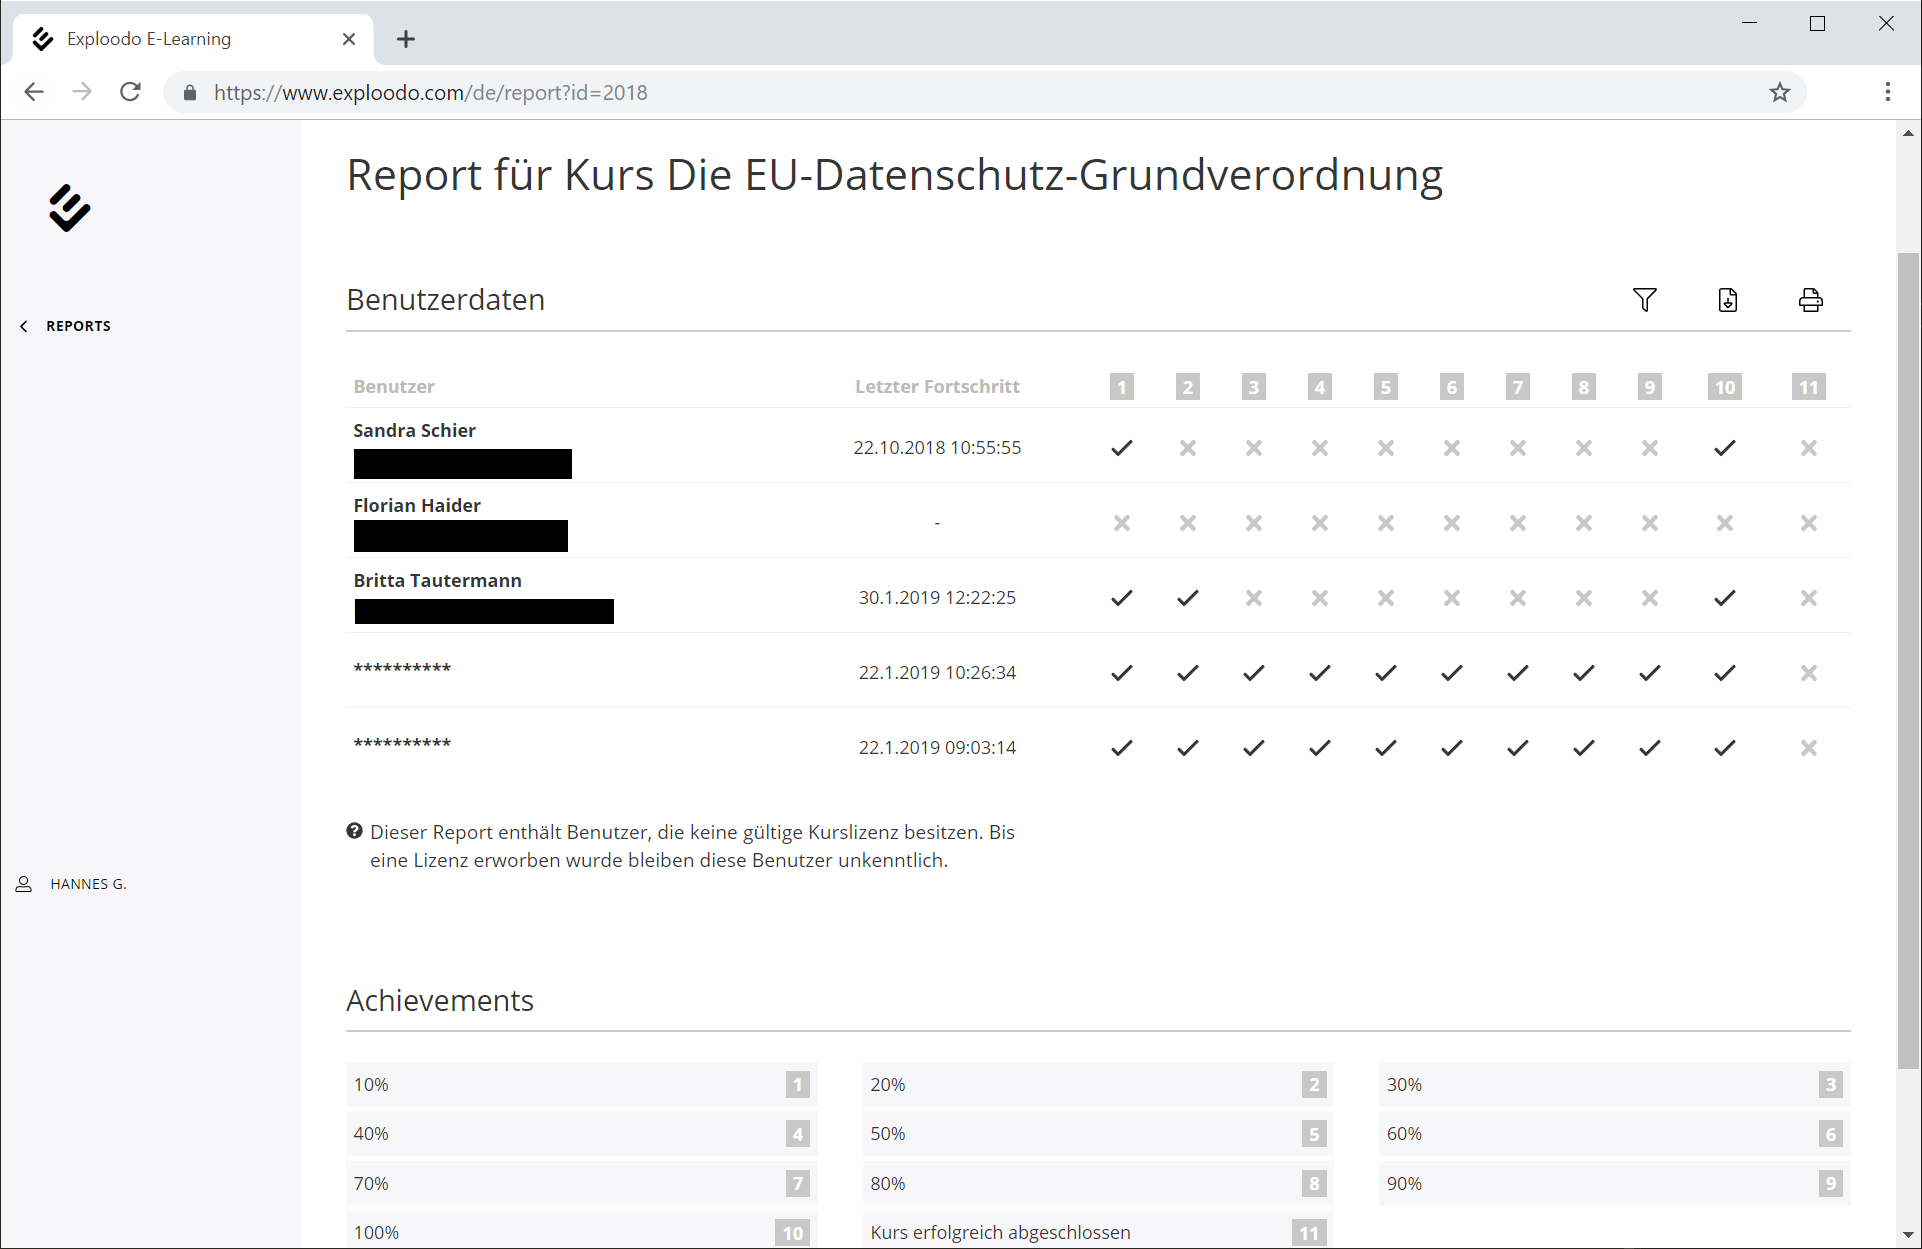Open Chrome three-dot menu
Viewport: 1922px width, 1249px height.
tap(1887, 92)
